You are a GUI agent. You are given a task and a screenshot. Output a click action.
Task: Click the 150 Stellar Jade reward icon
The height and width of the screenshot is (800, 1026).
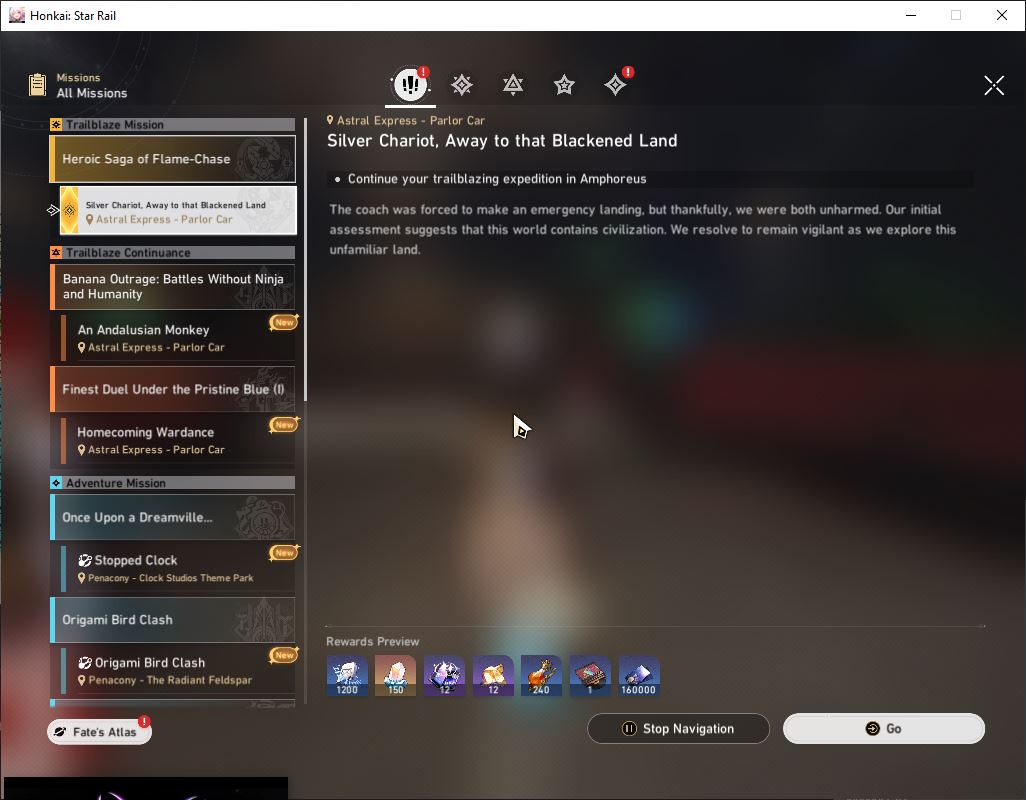395,676
